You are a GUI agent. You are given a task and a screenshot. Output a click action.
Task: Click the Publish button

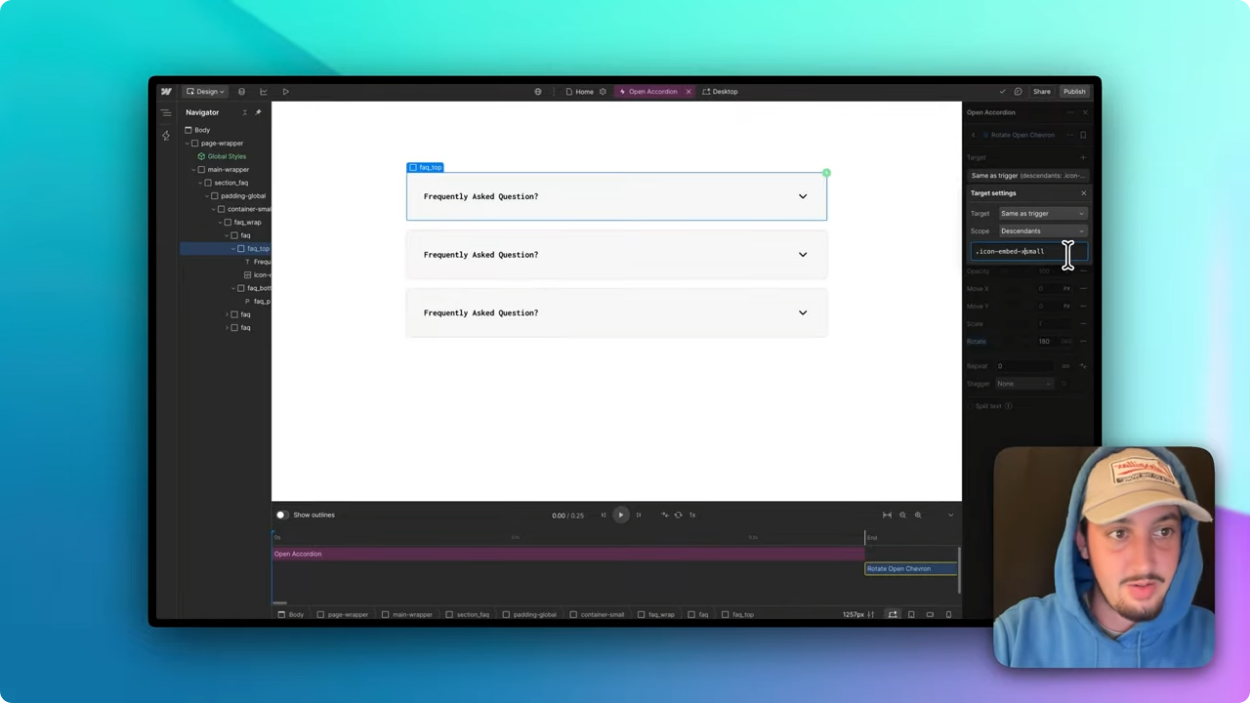[x=1074, y=91]
